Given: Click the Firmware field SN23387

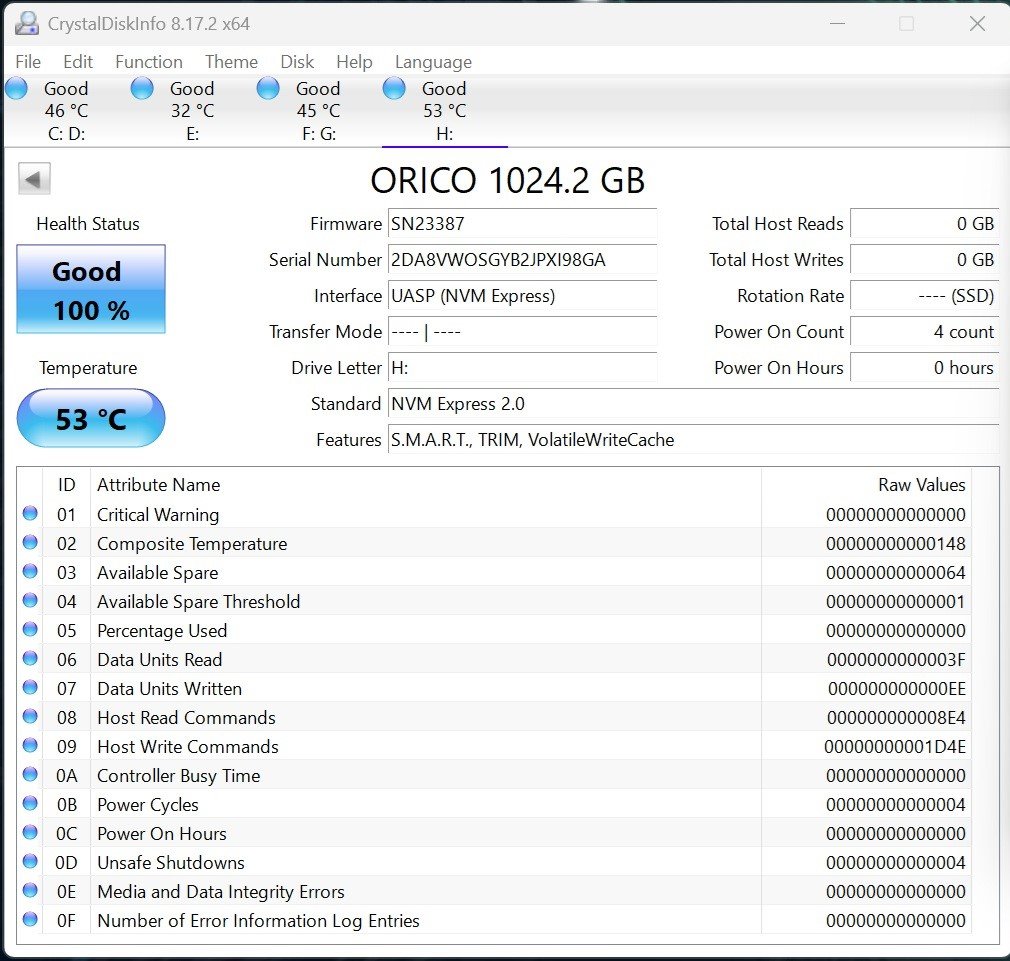Looking at the screenshot, I should (522, 224).
